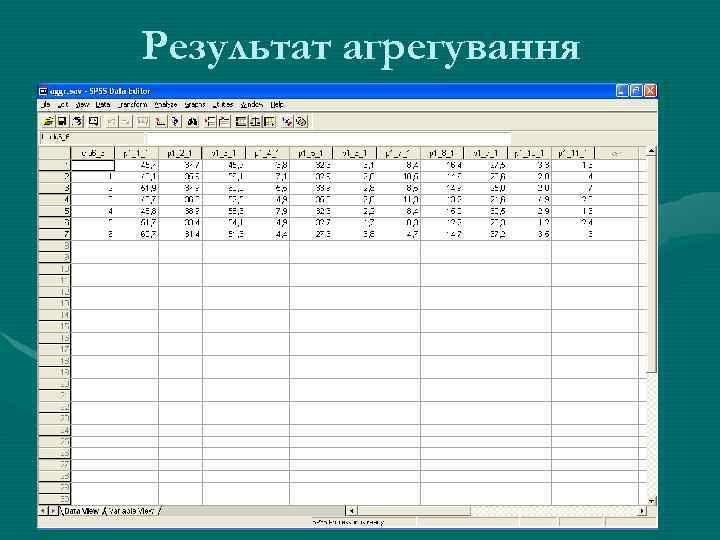Click cell '61,9' in row 3

(x=136, y=188)
